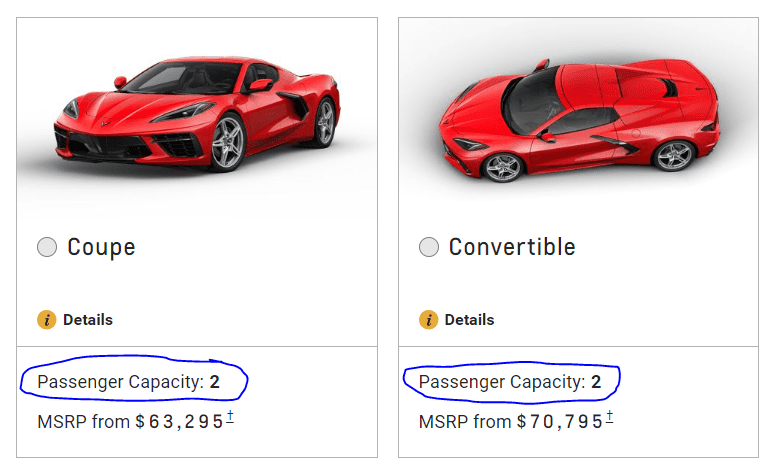Screen dimensions: 775x470
Task: Select the Convertible radio button
Action: pyautogui.click(x=429, y=247)
